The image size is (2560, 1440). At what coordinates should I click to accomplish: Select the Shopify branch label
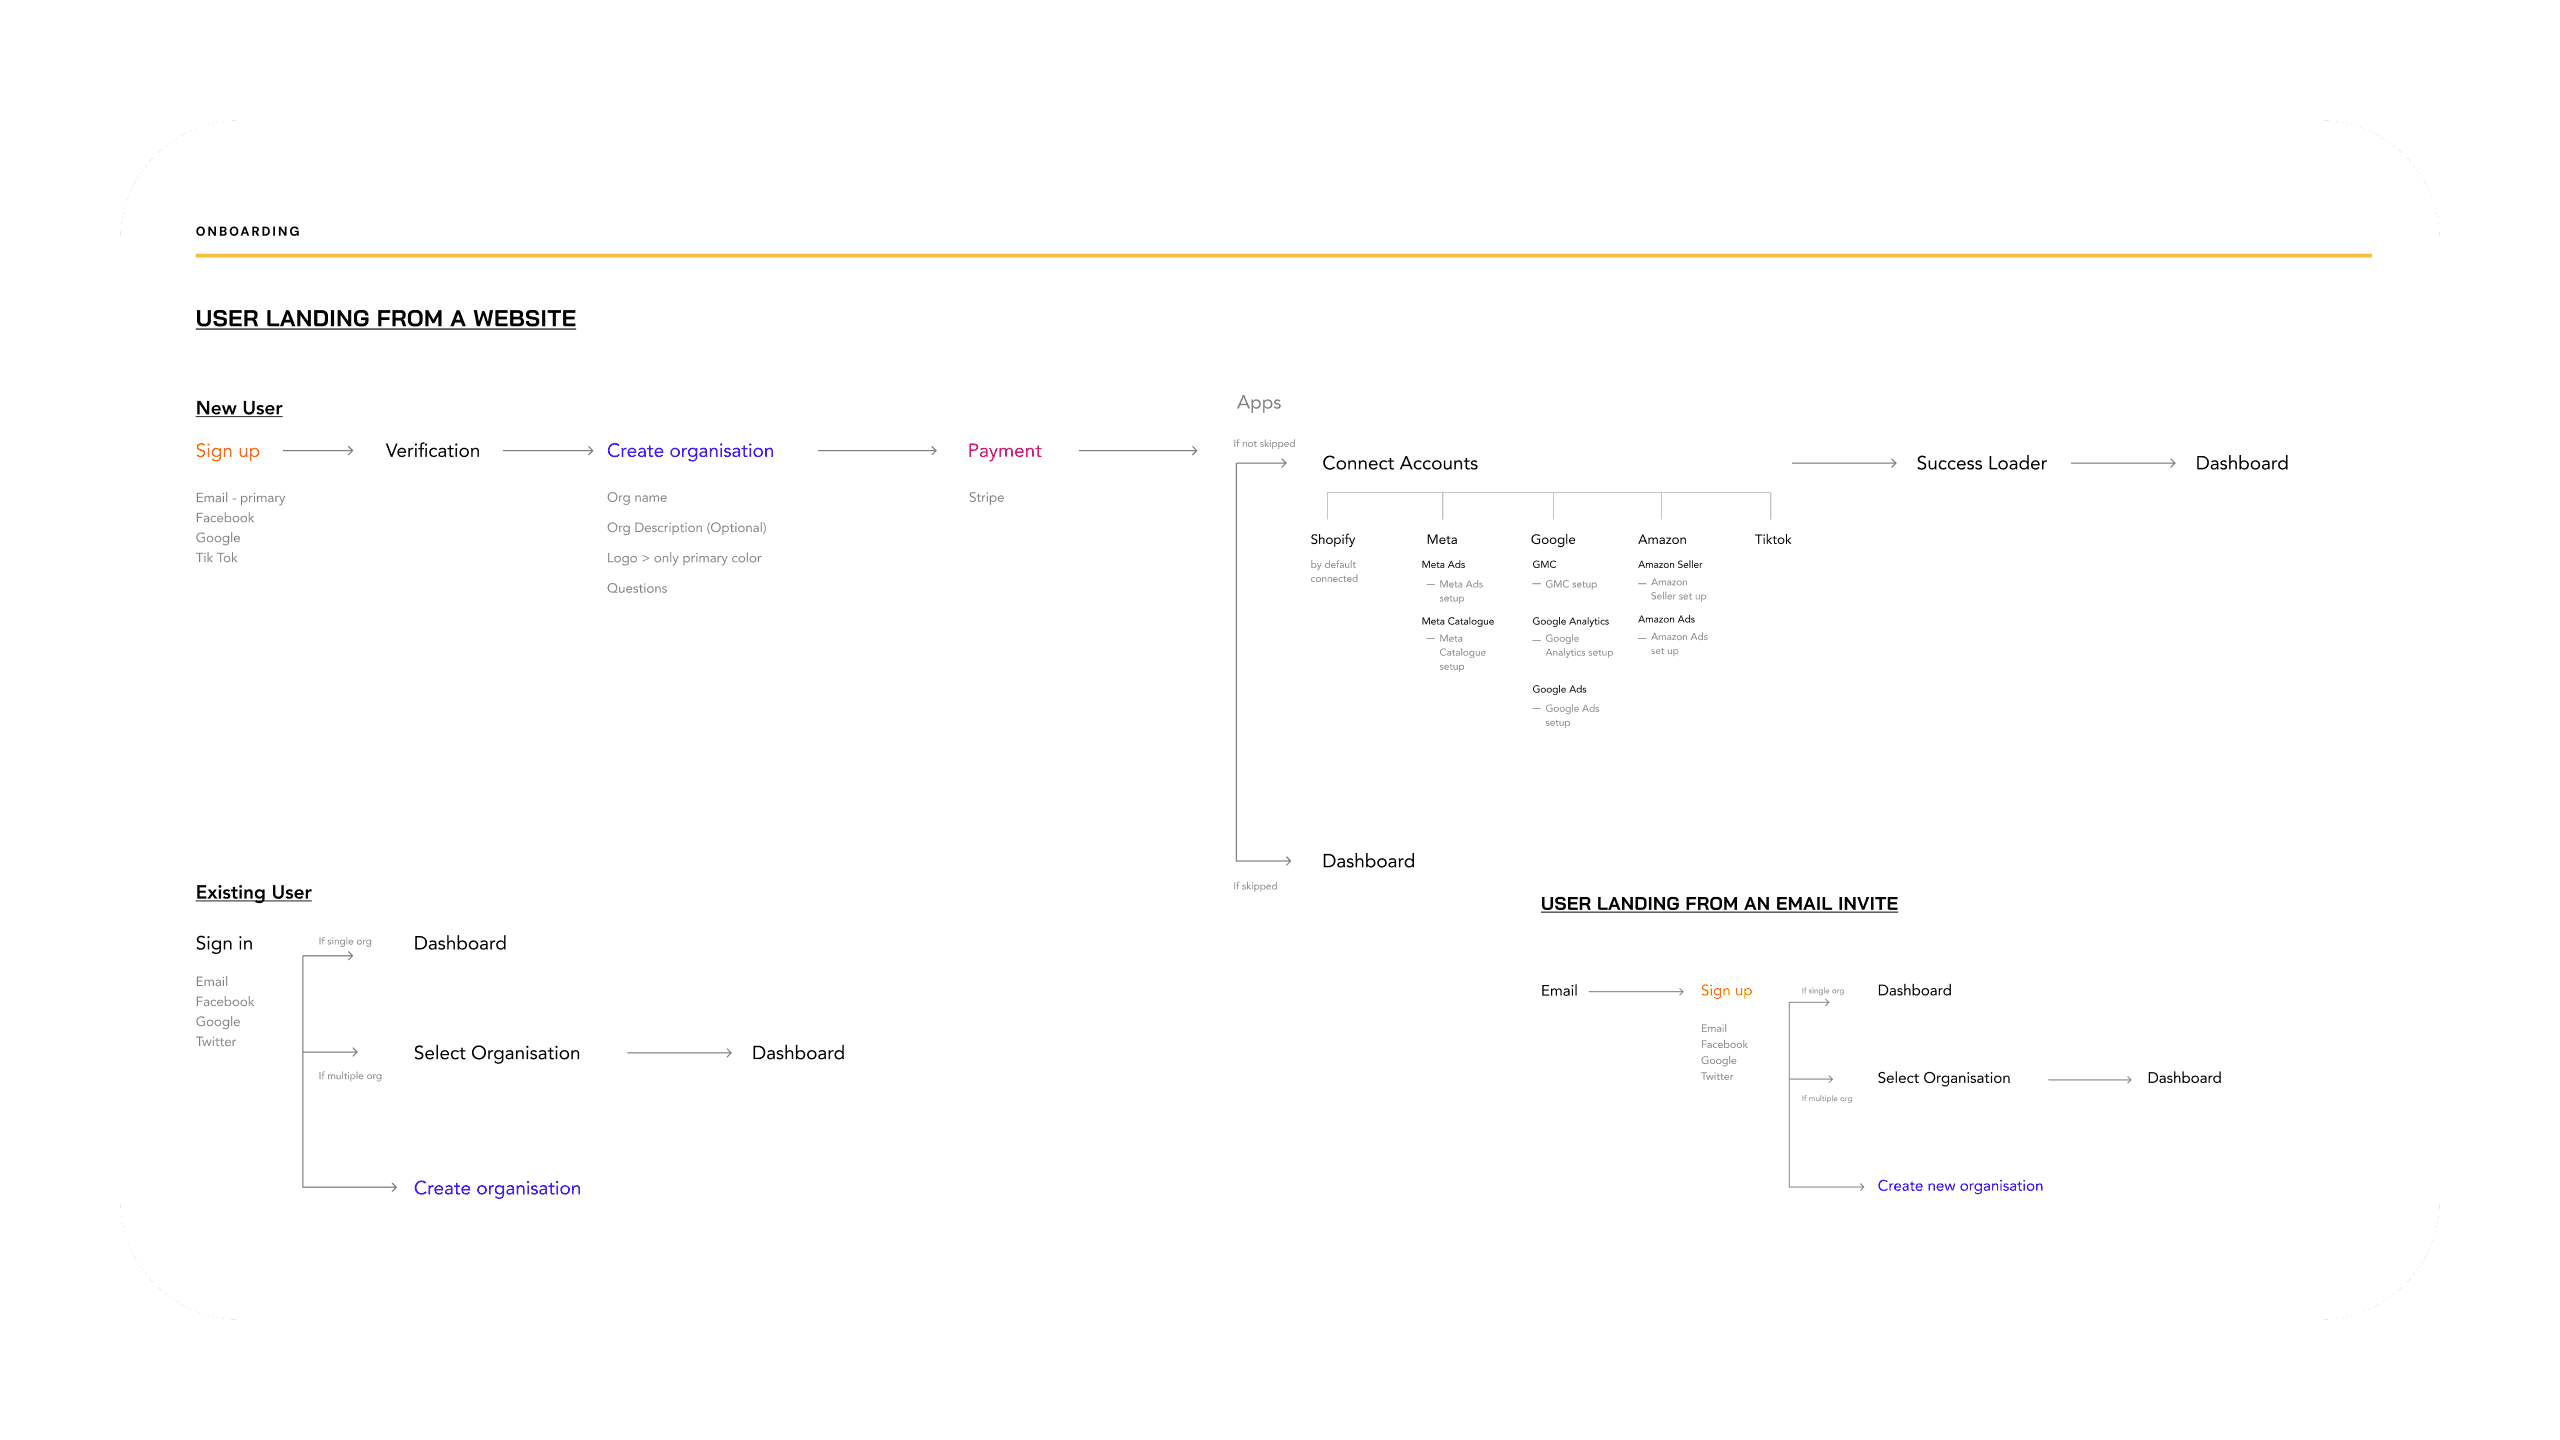pos(1332,539)
